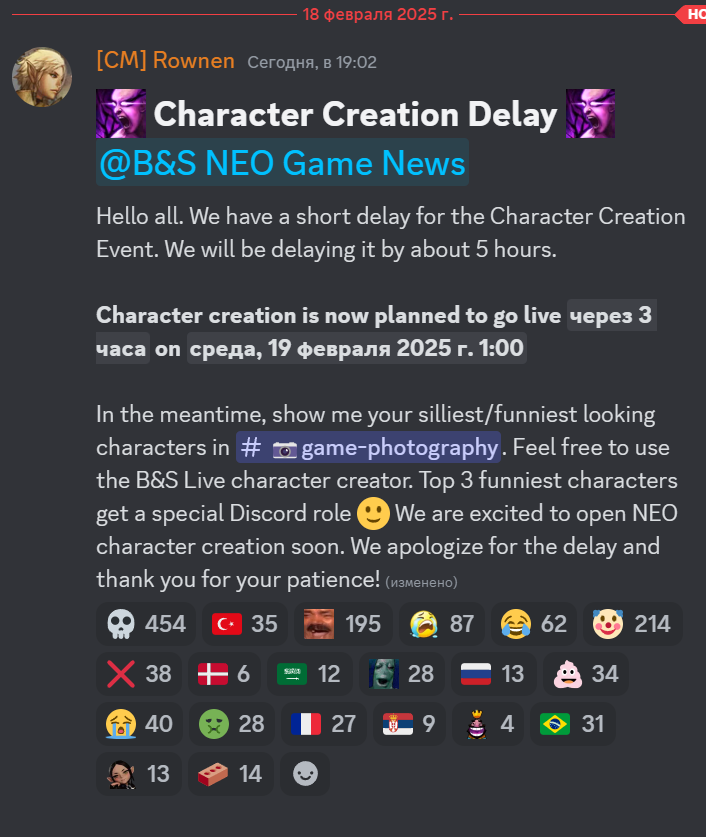Screen dimensions: 706x837
Task: Click the timestamp среда, 19 февраля 2025
Action: pyautogui.click(x=356, y=348)
